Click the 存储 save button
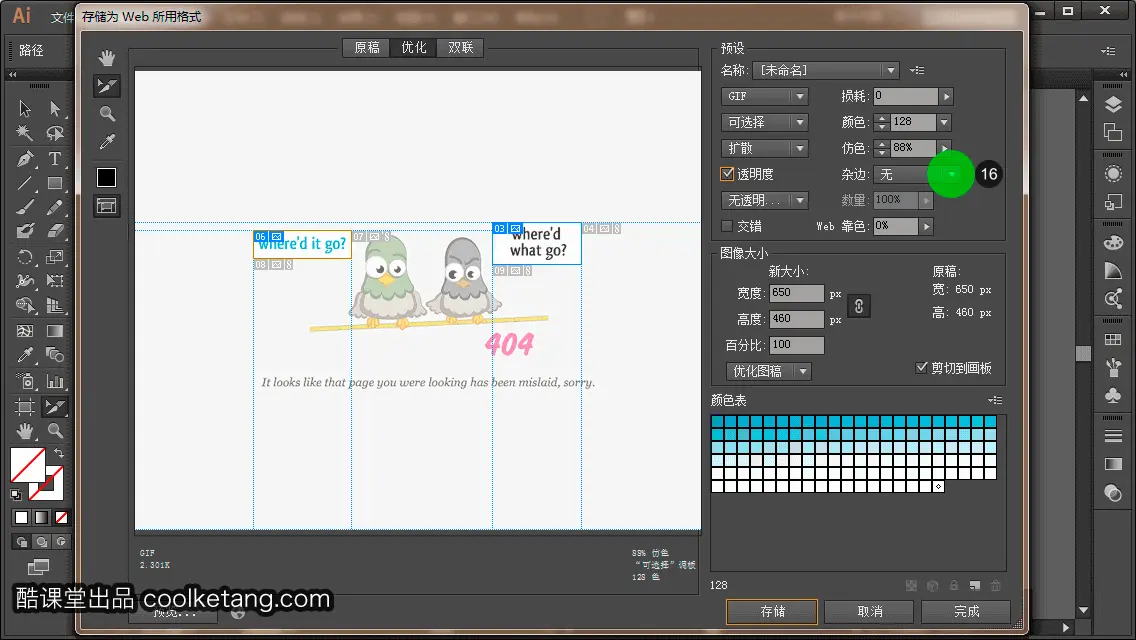Screen dimensions: 1136x640 [x=772, y=612]
